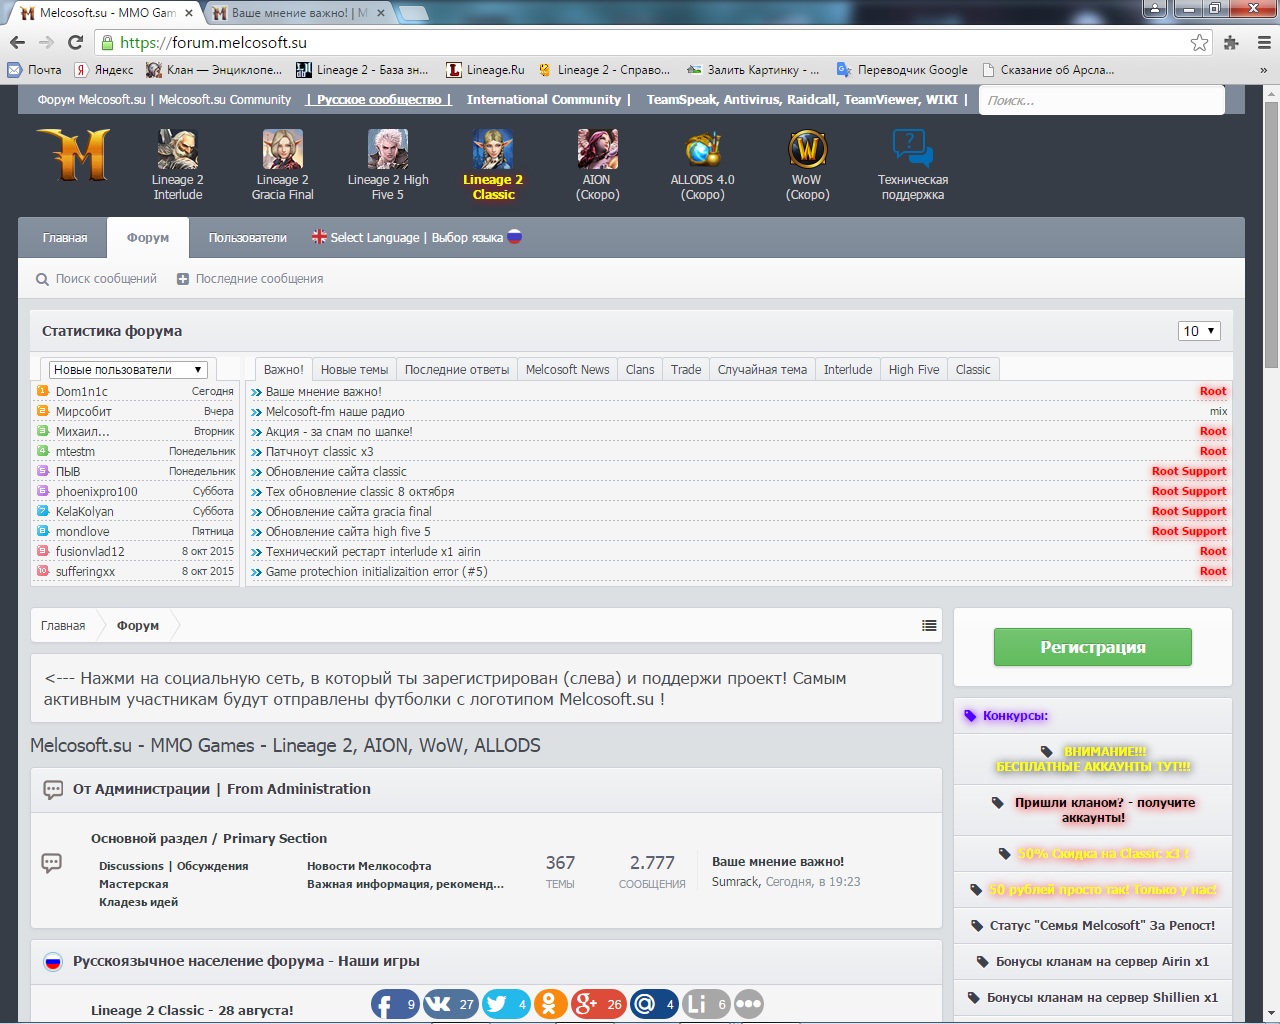Open thread Melcosoft-fm наше радио

335,412
